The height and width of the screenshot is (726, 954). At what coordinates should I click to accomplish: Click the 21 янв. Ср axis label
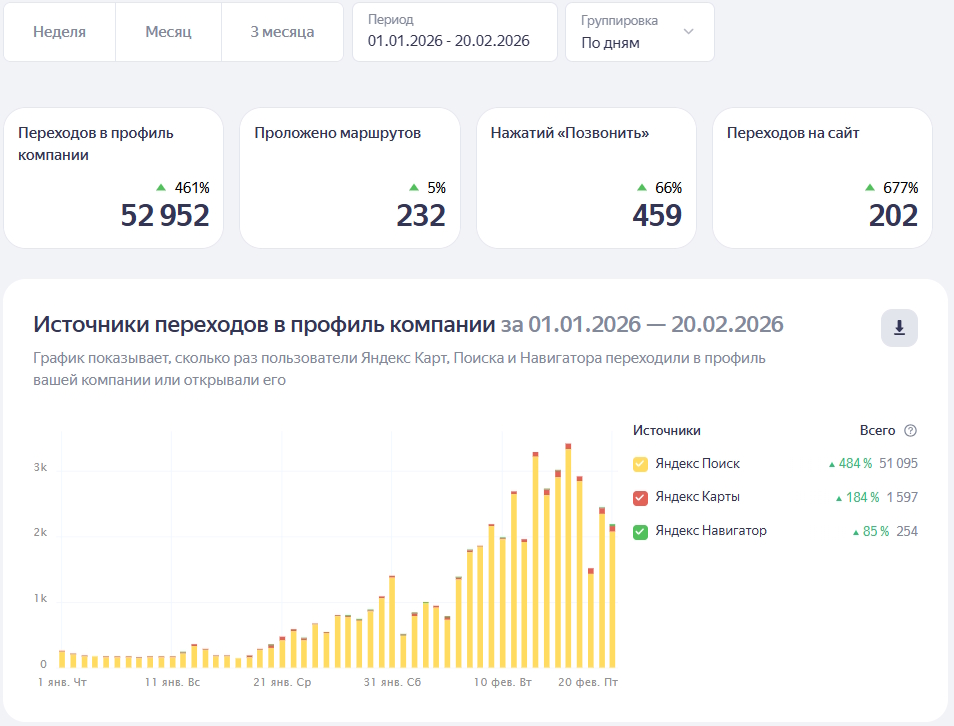tap(282, 682)
